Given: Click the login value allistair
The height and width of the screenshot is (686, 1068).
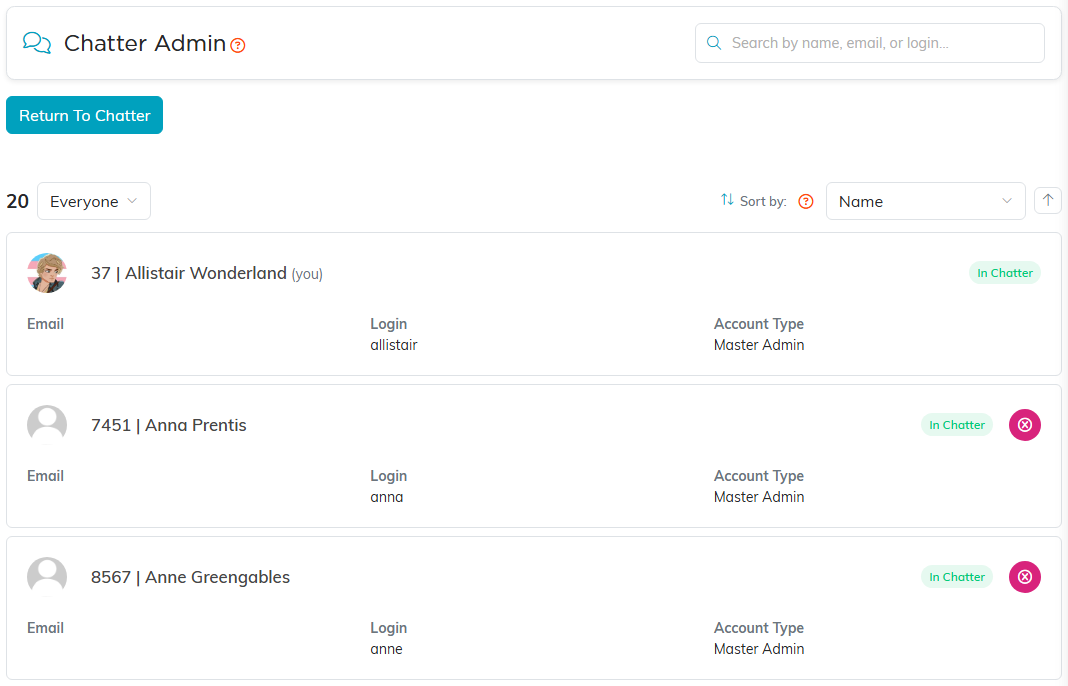Looking at the screenshot, I should [394, 345].
